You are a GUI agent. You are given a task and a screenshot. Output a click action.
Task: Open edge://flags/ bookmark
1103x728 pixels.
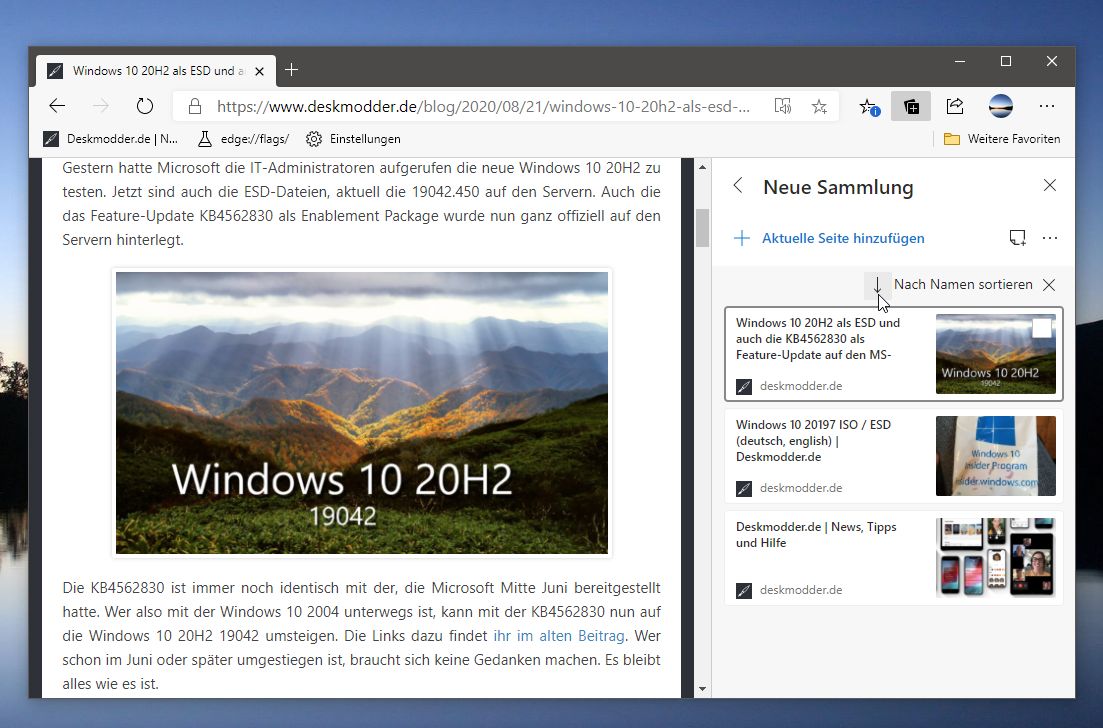pyautogui.click(x=243, y=139)
